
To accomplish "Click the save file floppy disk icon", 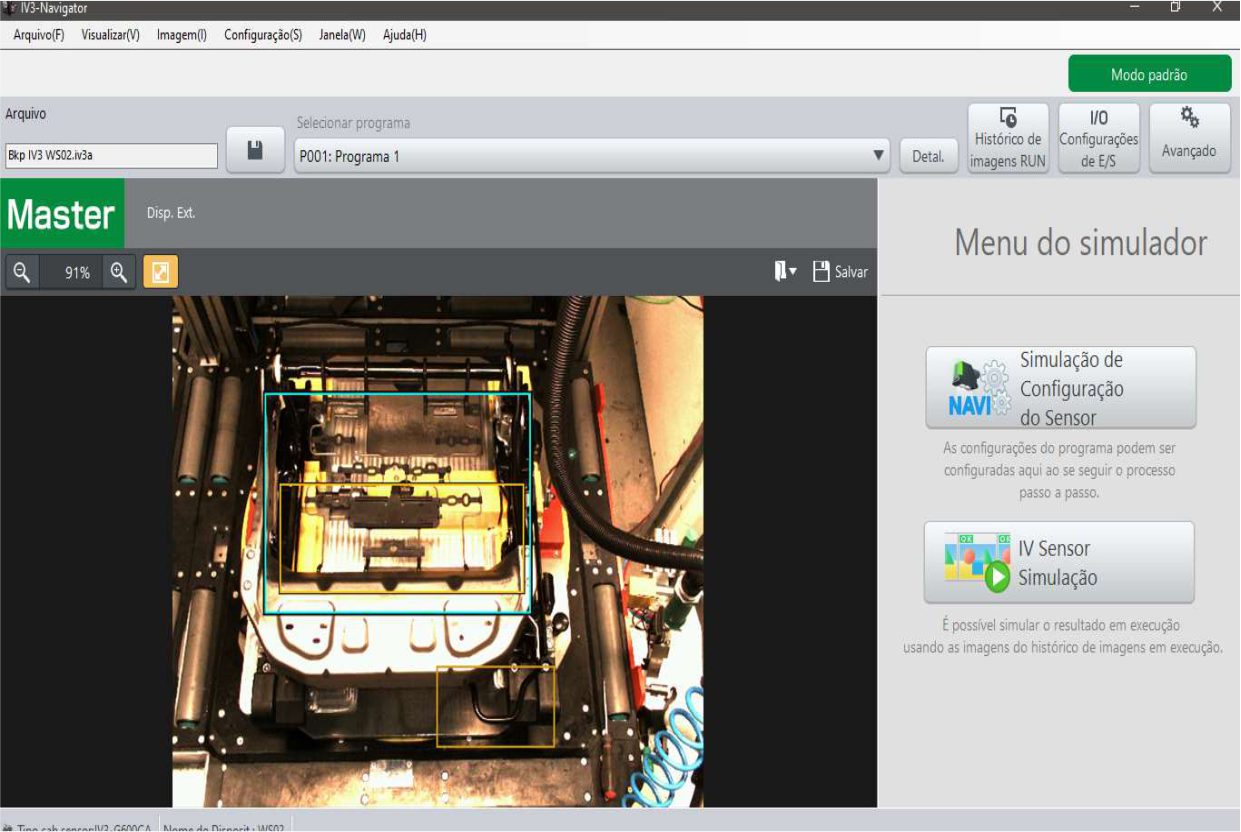I will click(255, 150).
